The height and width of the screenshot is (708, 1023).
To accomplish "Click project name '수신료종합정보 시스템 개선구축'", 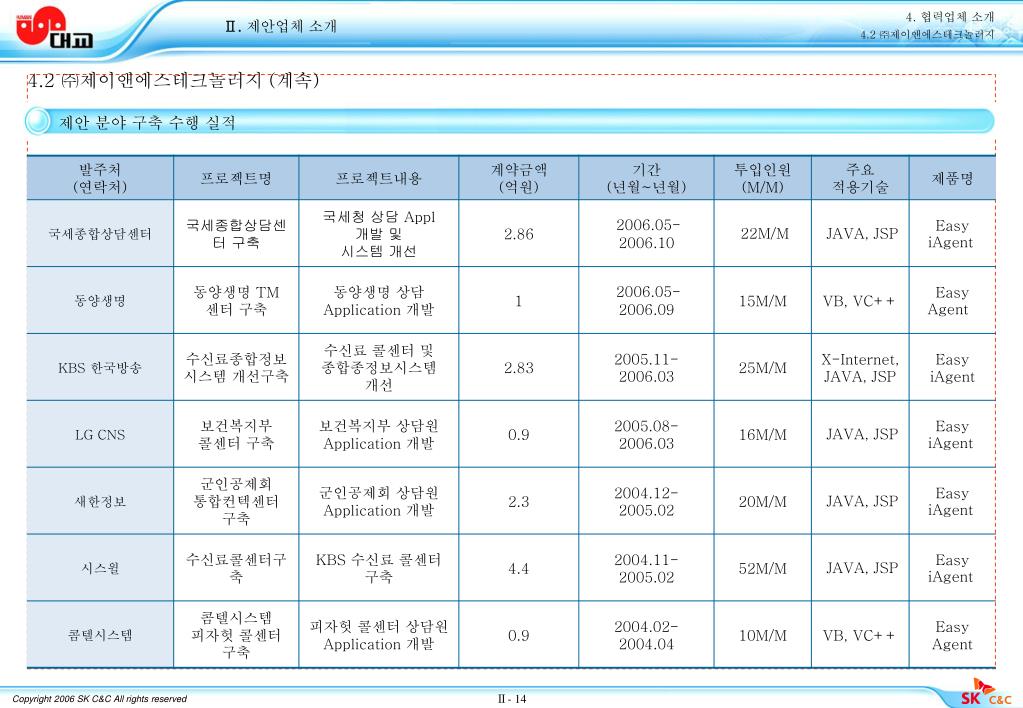I will (236, 367).
